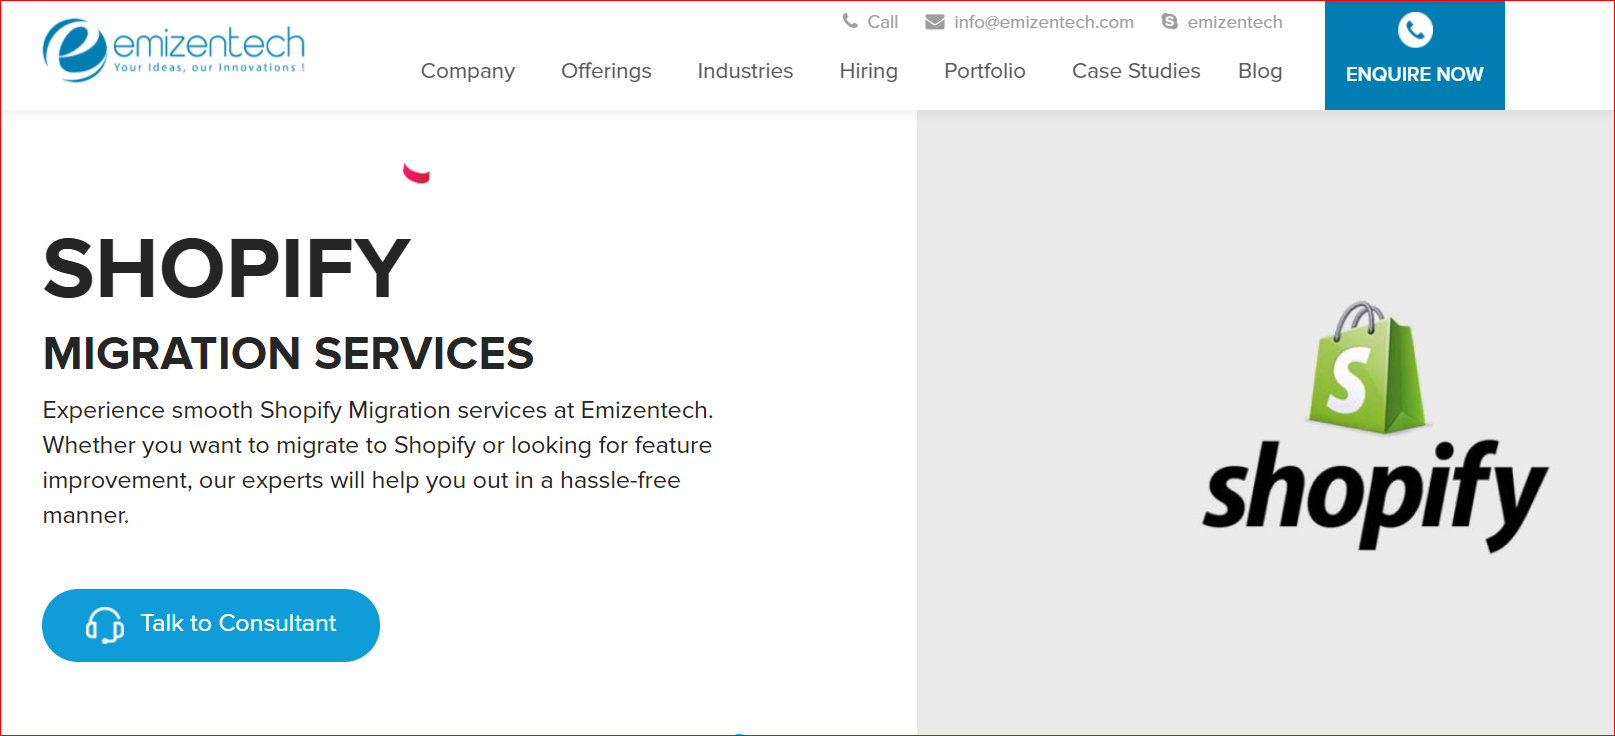Viewport: 1615px width, 736px height.
Task: Click the Emizentech logo
Action: coord(174,50)
